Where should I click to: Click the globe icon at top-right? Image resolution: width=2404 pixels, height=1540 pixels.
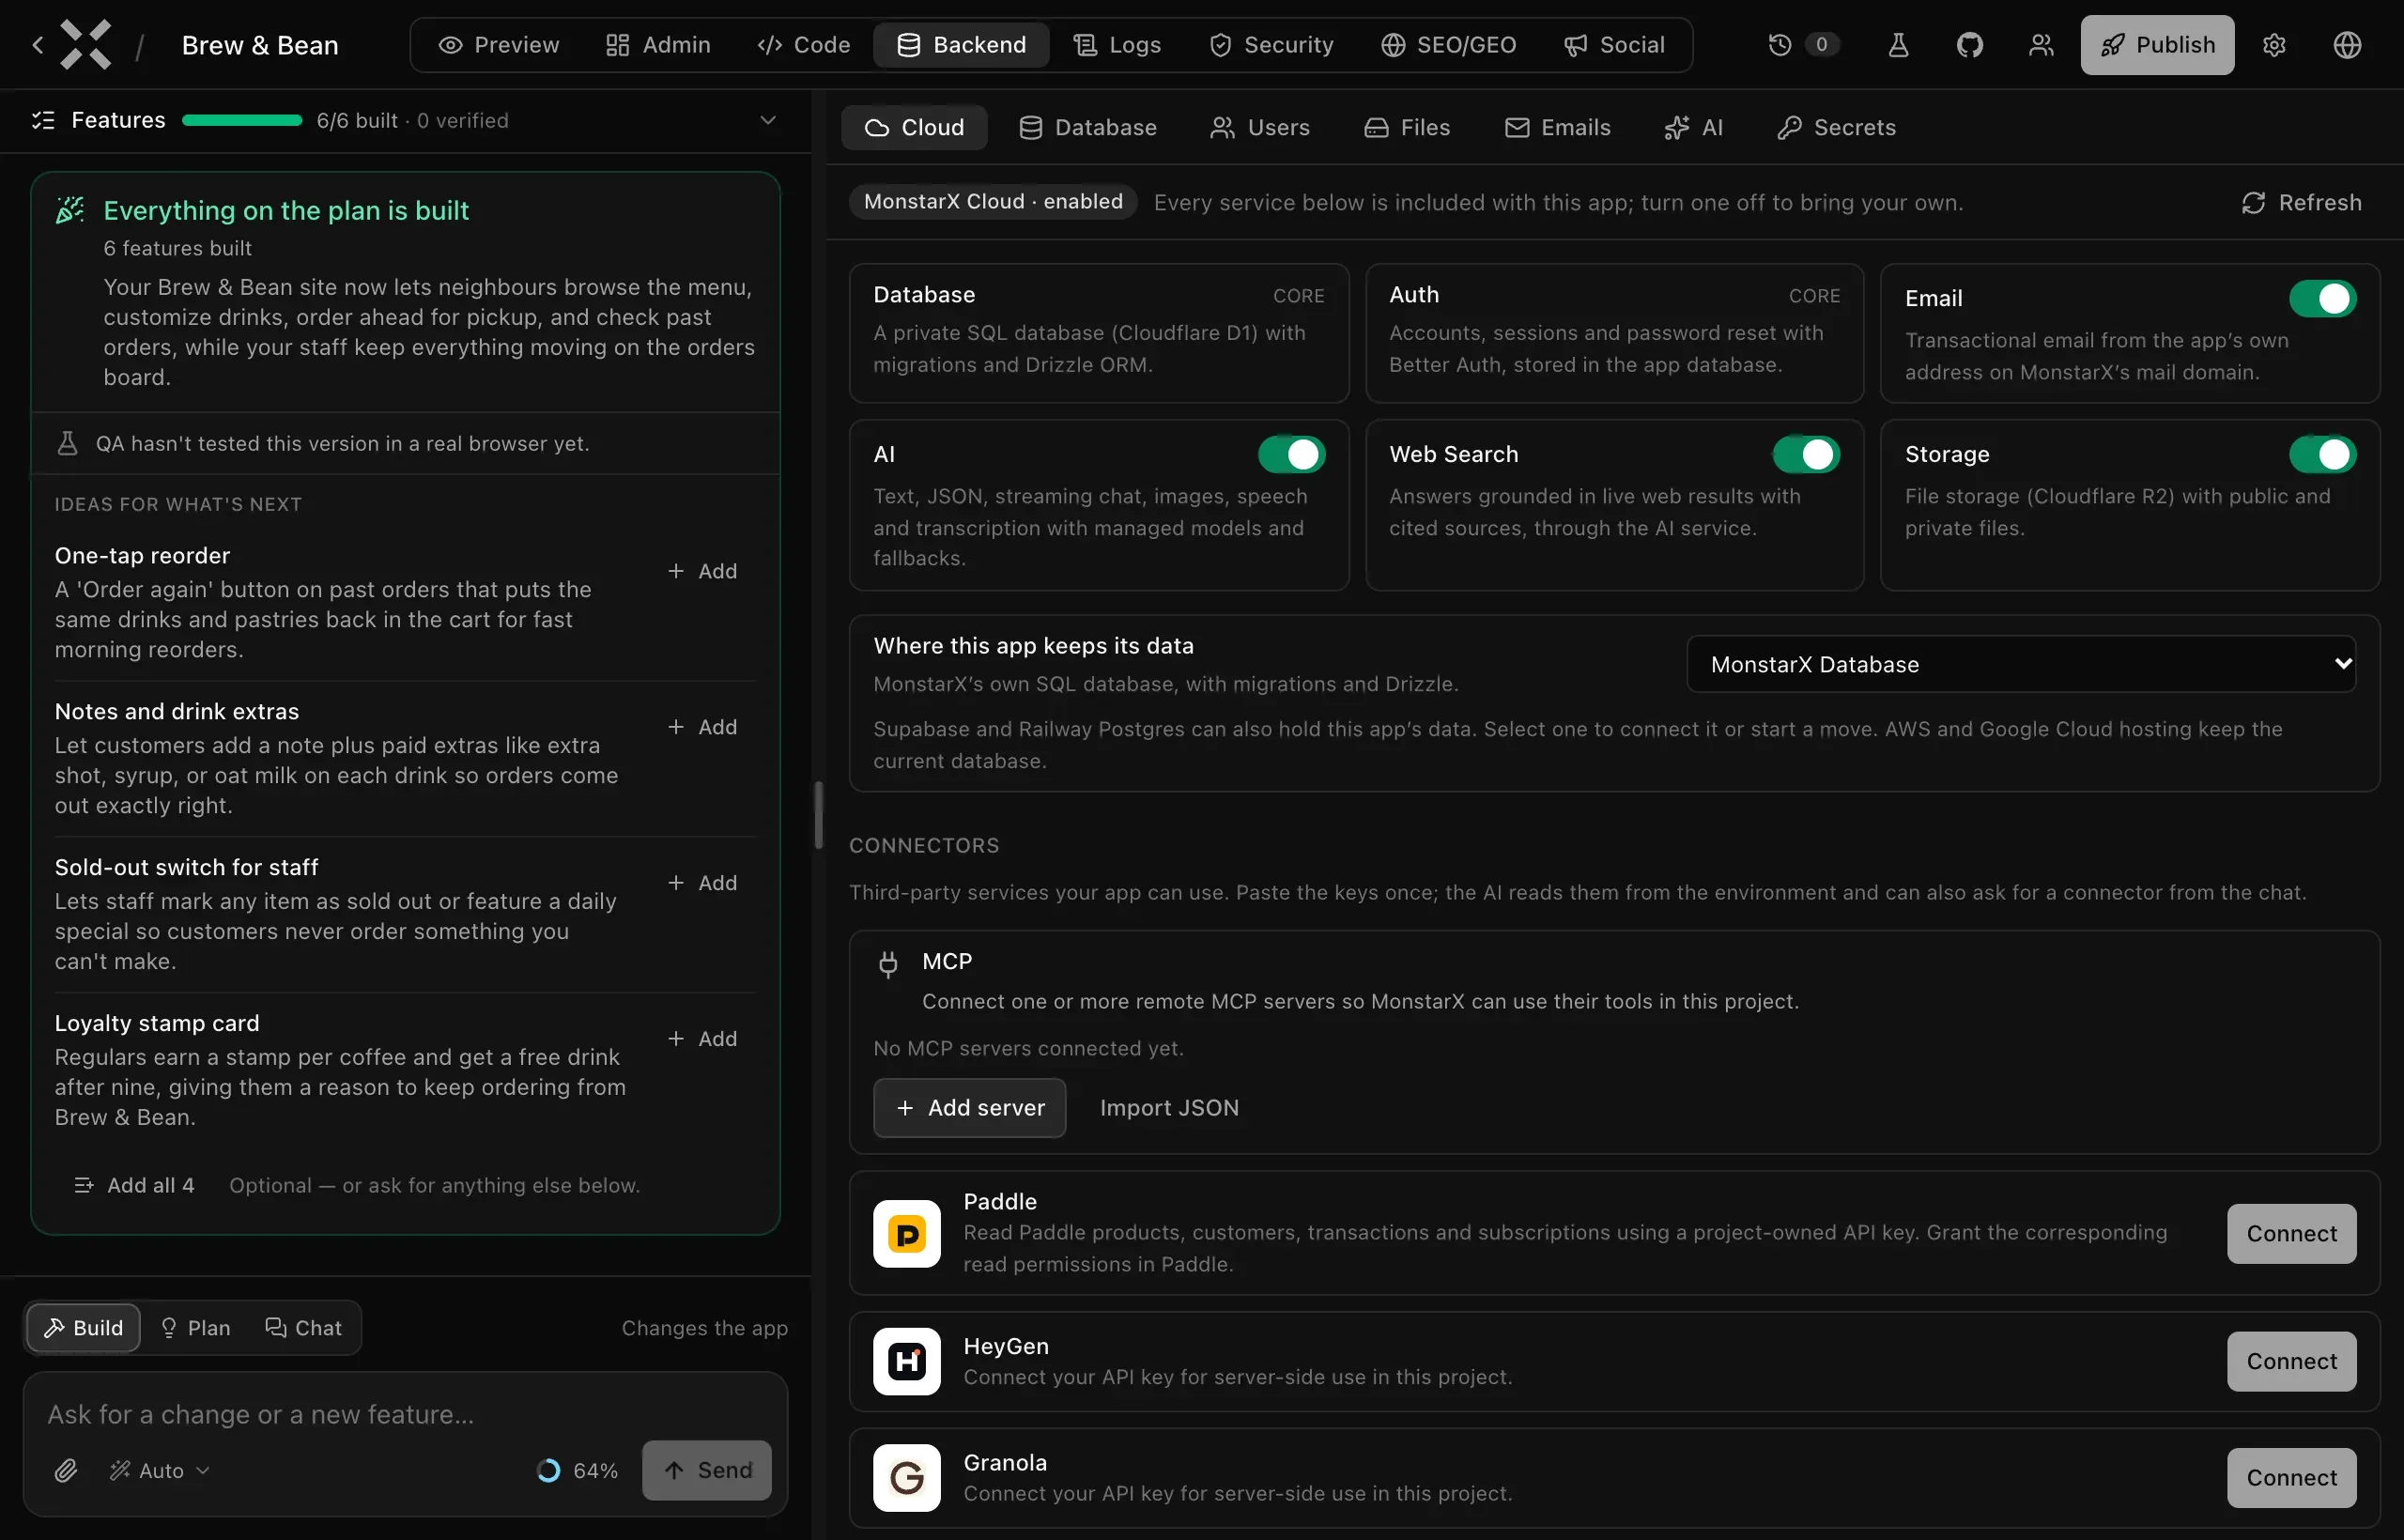click(x=2347, y=45)
